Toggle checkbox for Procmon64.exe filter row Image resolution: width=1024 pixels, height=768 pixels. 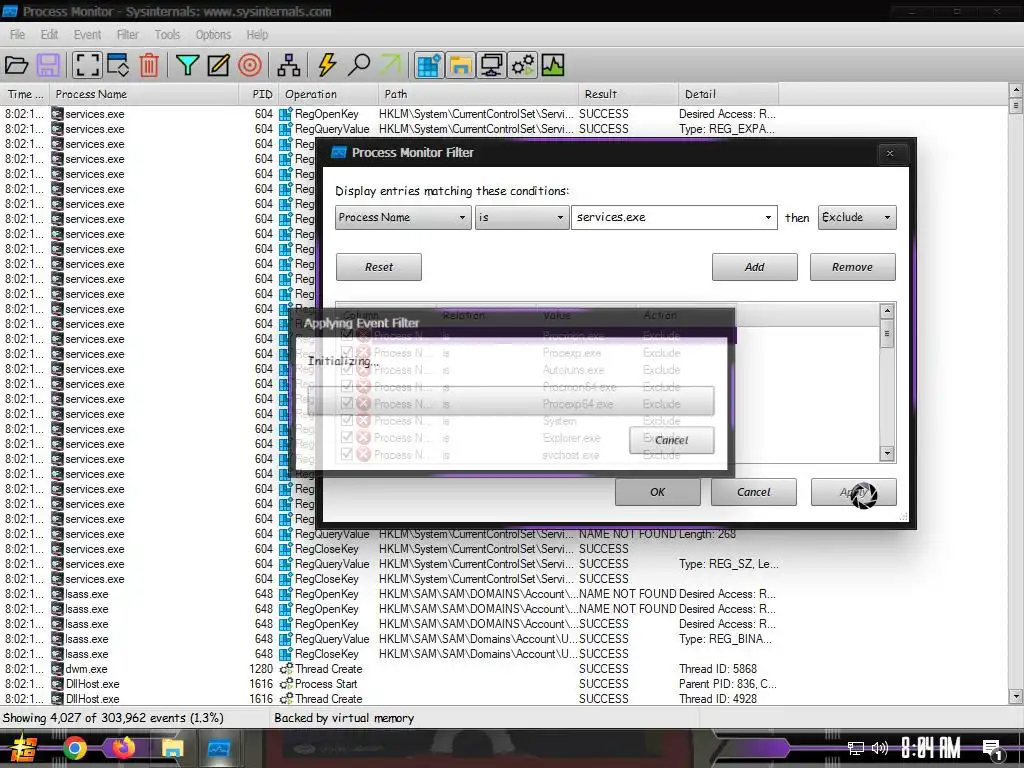click(347, 387)
